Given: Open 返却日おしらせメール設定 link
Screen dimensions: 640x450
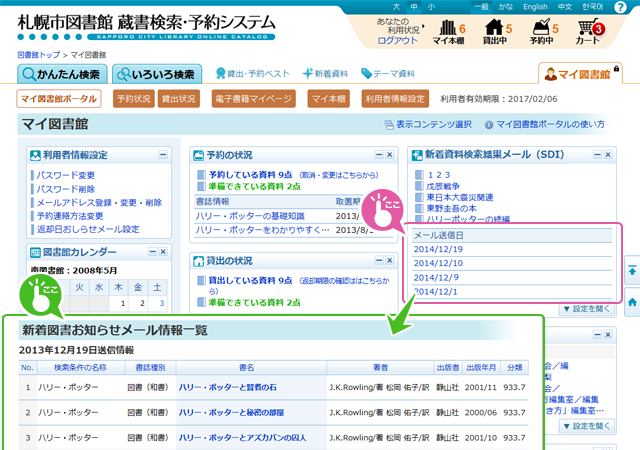Looking at the screenshot, I should (x=88, y=229).
